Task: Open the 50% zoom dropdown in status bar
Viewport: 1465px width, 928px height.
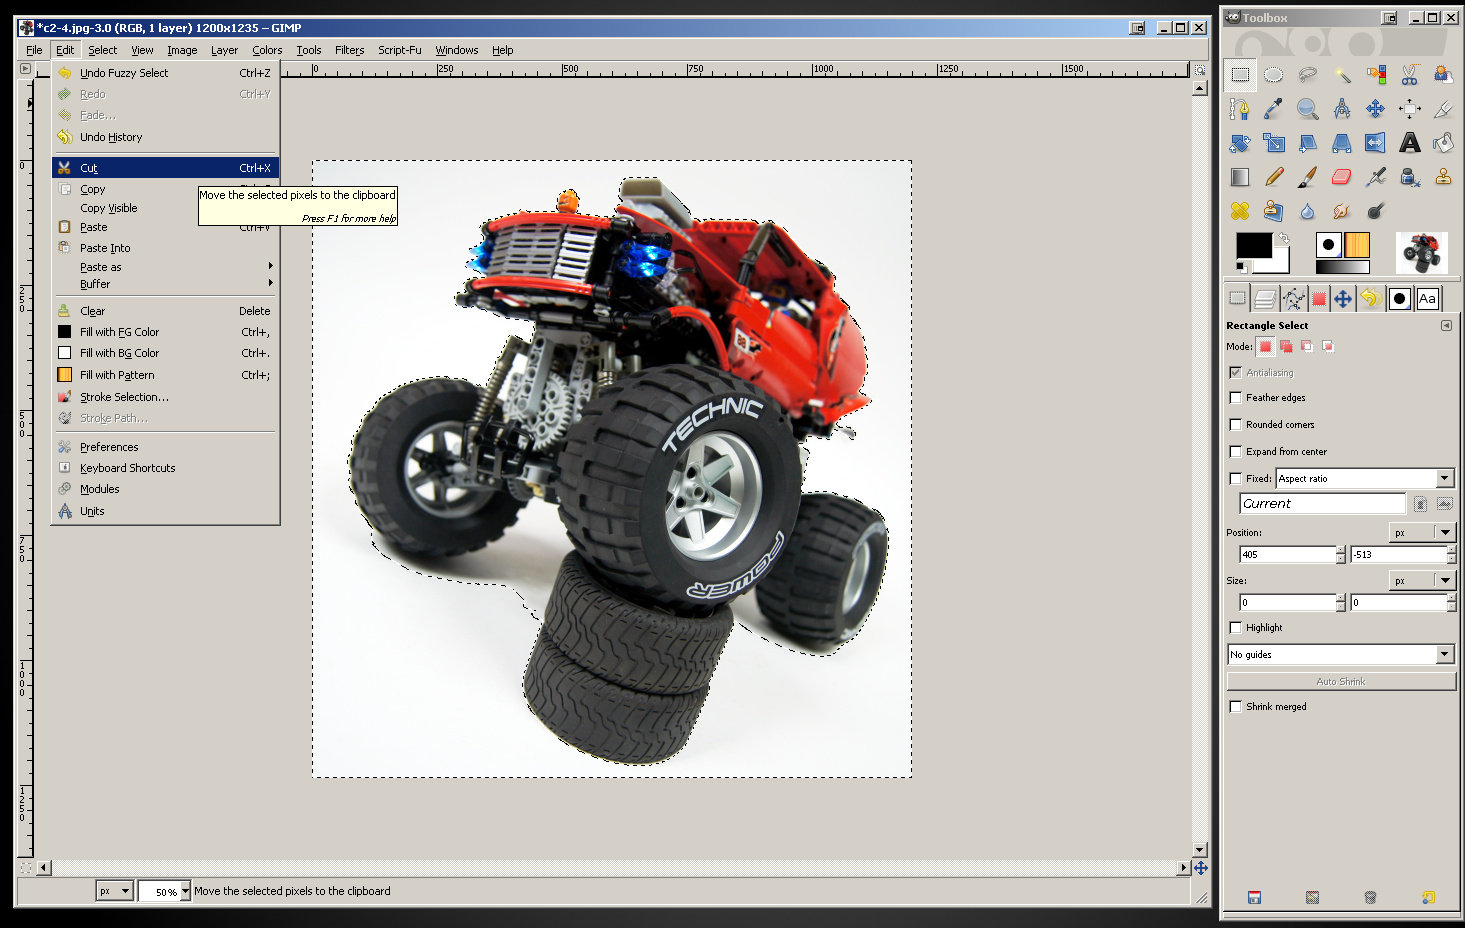Action: (x=185, y=891)
